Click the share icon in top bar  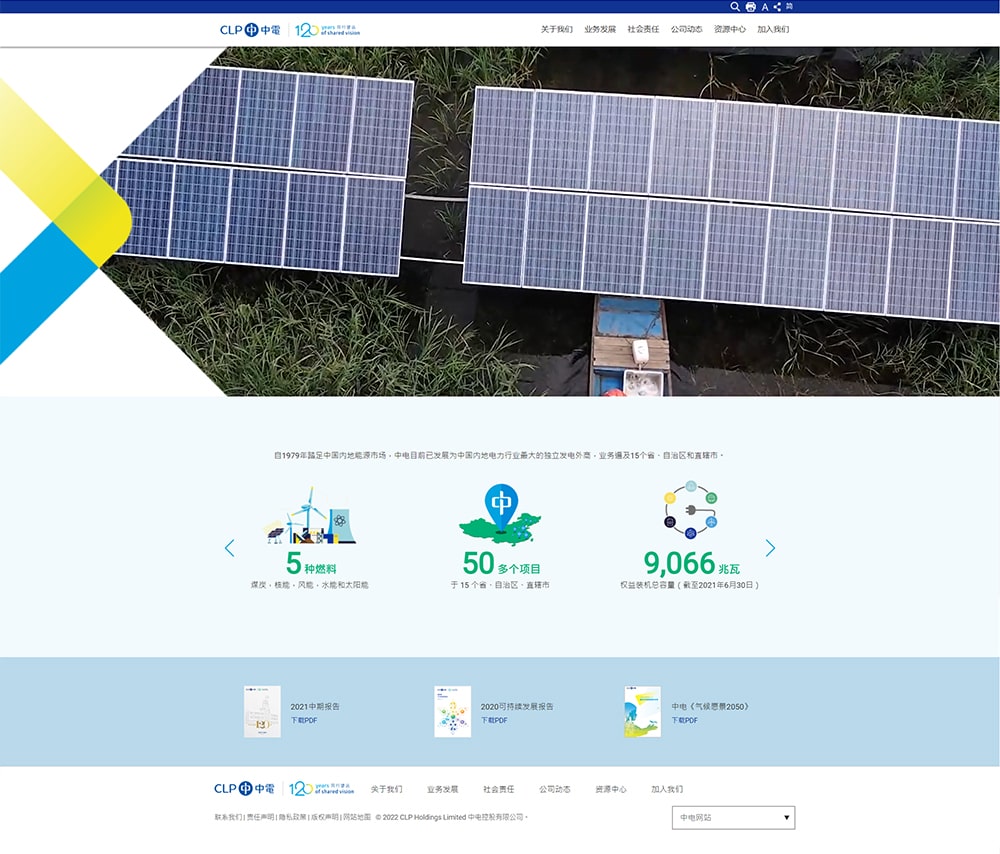pyautogui.click(x=777, y=7)
